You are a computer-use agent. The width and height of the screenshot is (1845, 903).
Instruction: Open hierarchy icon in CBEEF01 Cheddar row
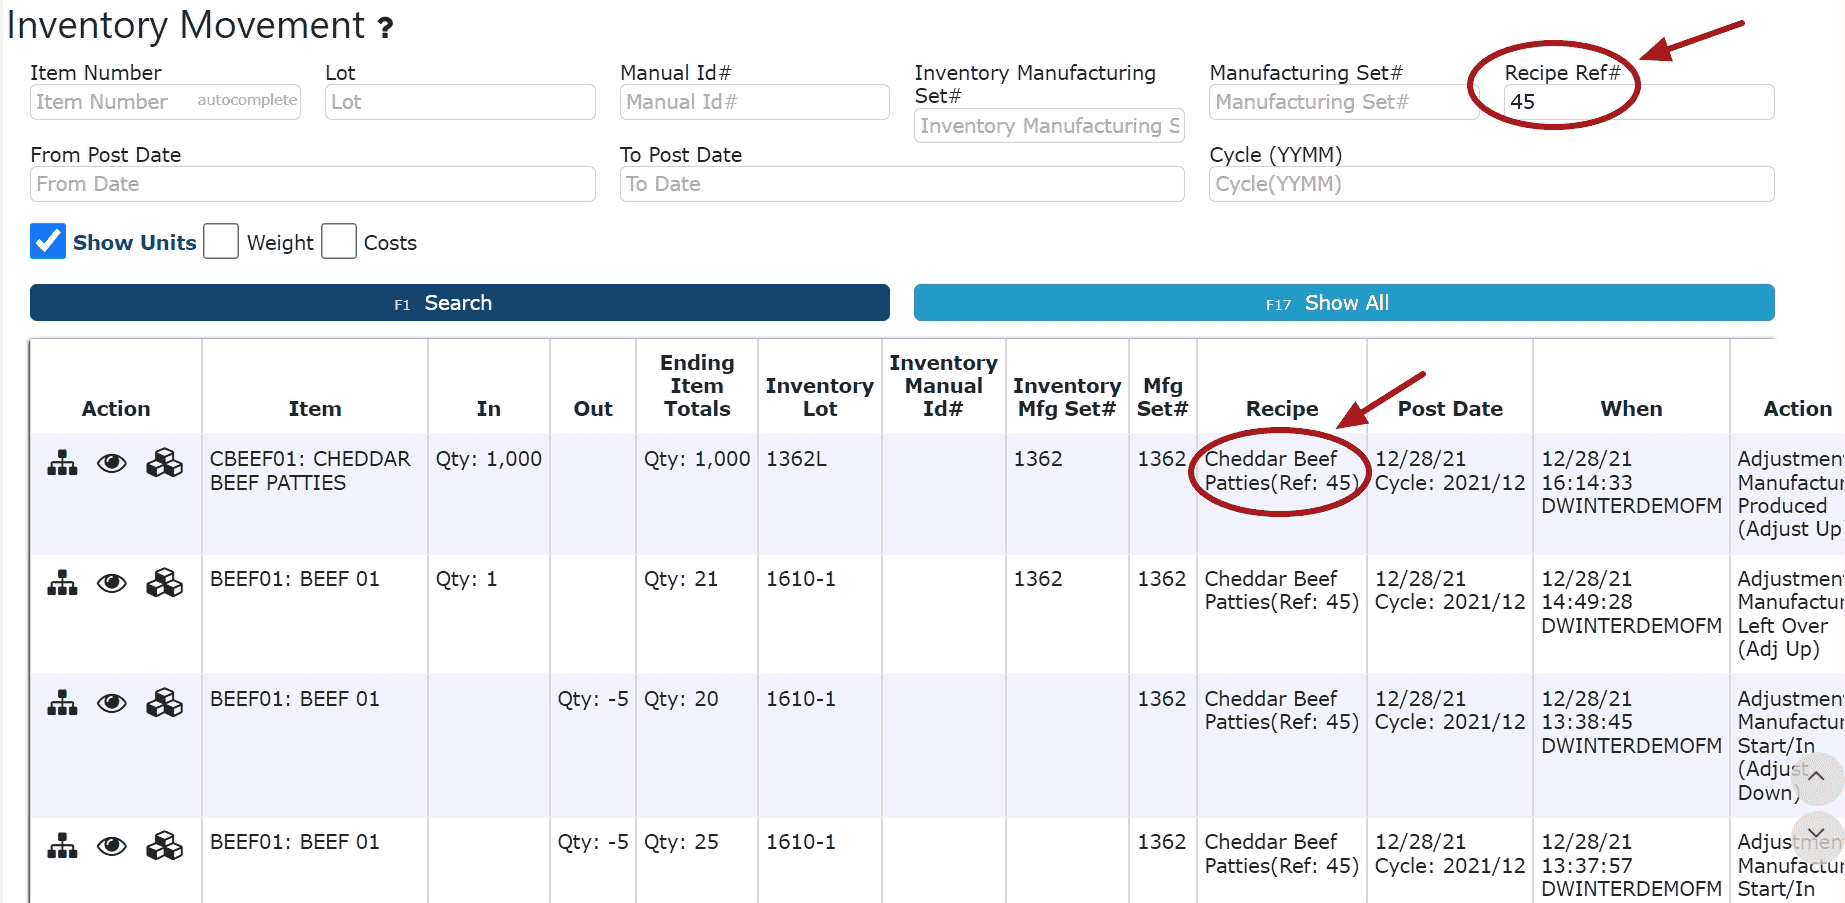pos(62,463)
